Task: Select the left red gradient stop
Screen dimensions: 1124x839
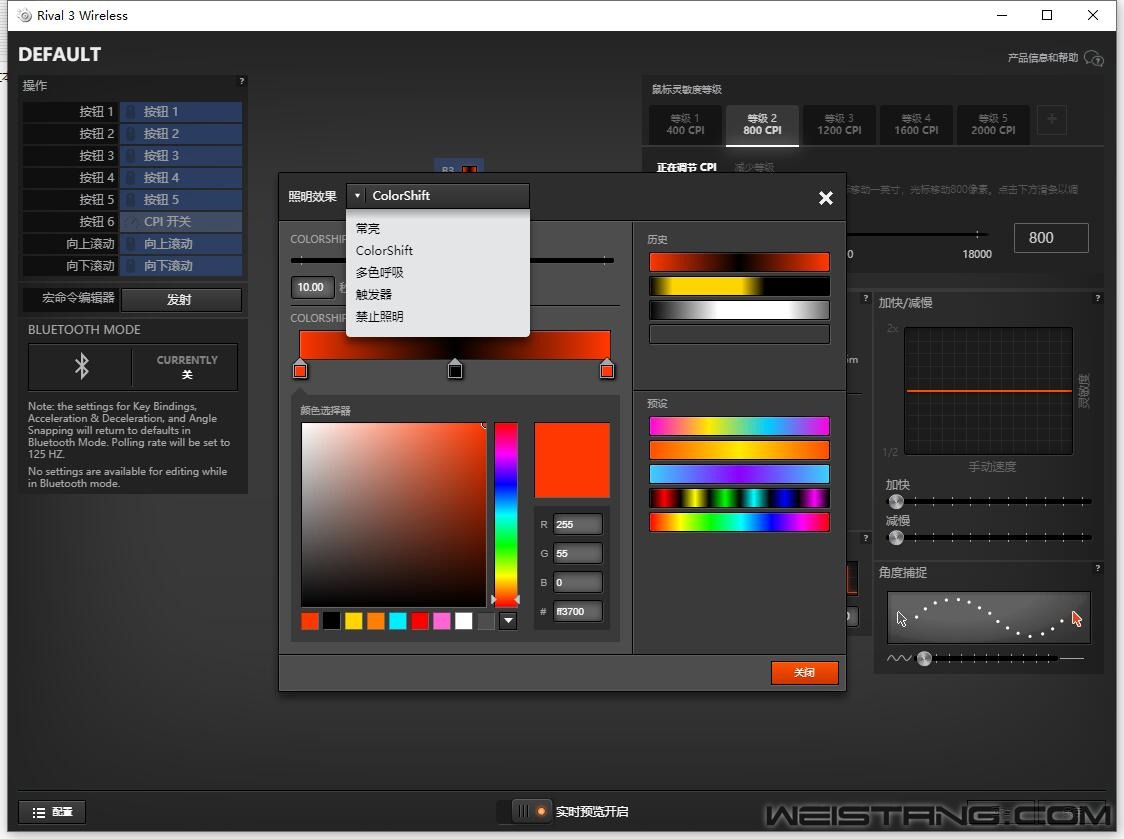Action: [300, 370]
